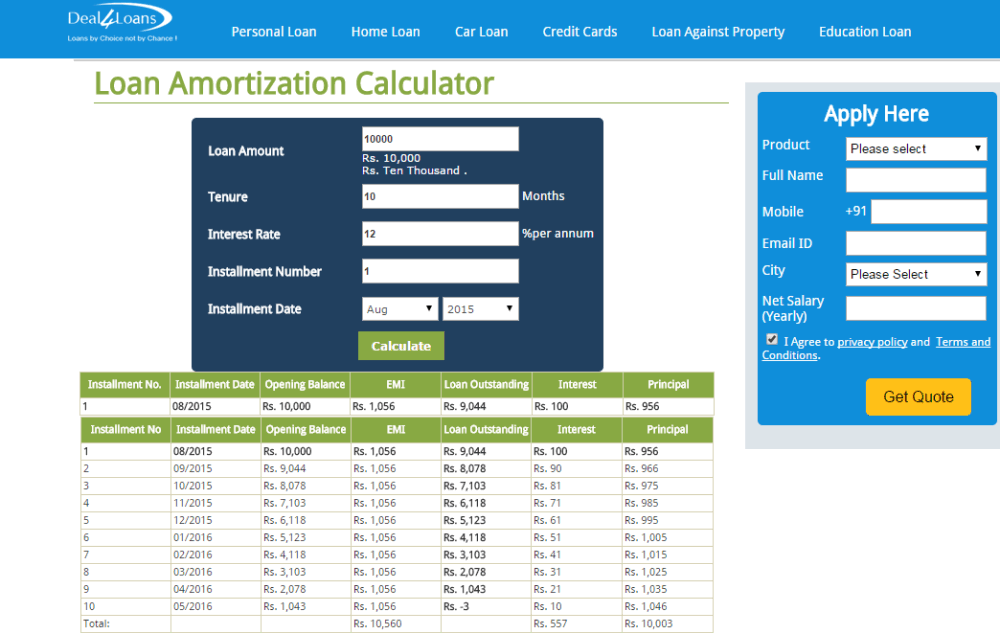Click the Deal4Loans logo
This screenshot has height=634, width=1000.
[121, 24]
